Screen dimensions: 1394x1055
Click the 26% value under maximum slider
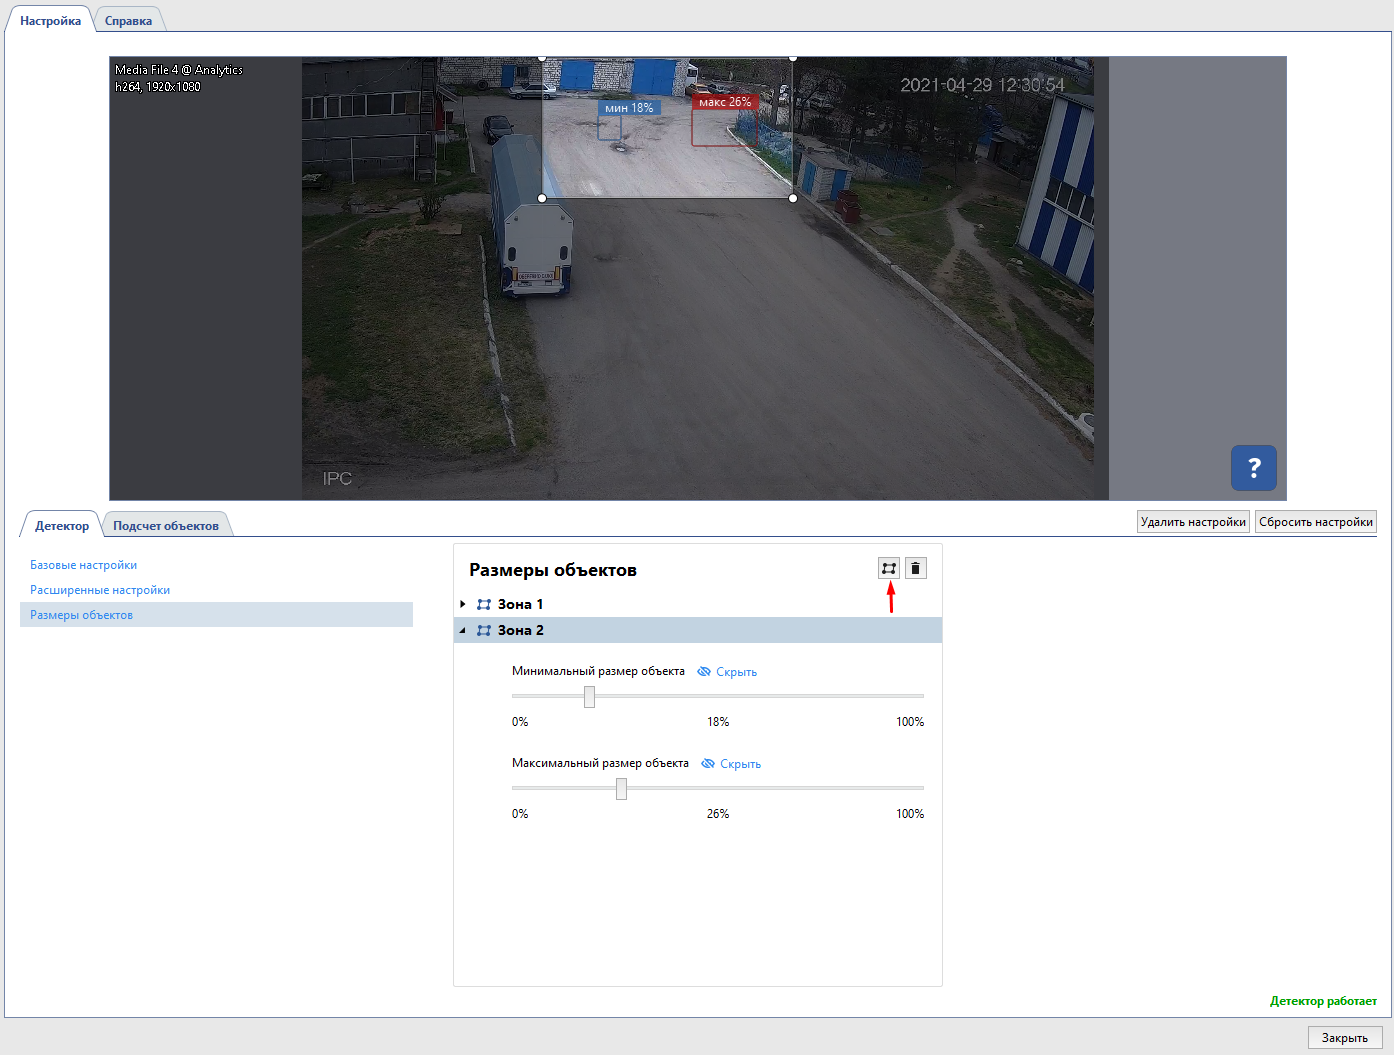(718, 814)
